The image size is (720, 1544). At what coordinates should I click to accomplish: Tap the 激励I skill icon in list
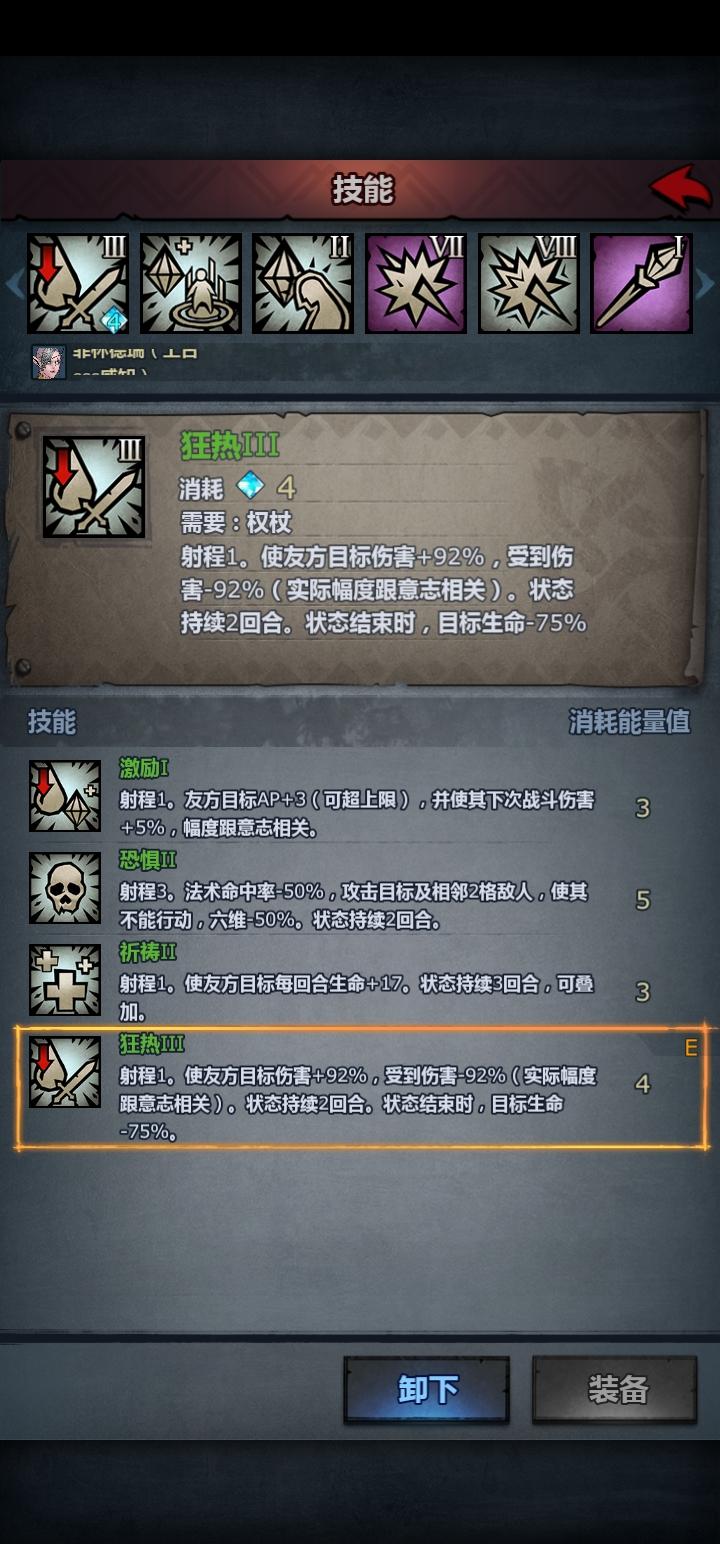coord(65,796)
